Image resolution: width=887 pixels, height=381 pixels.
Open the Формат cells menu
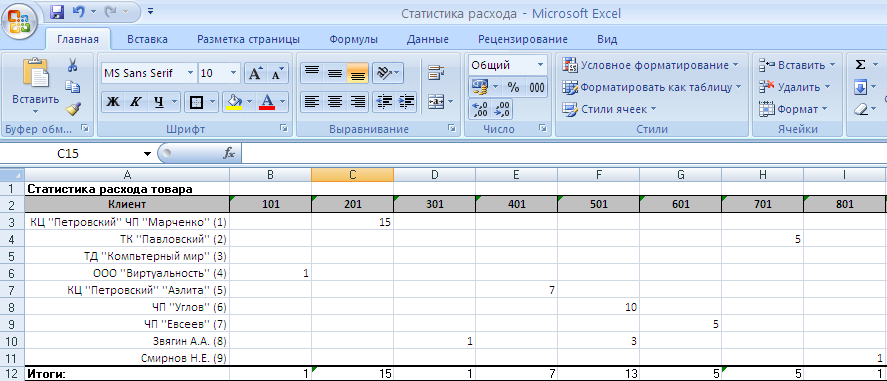[793, 109]
